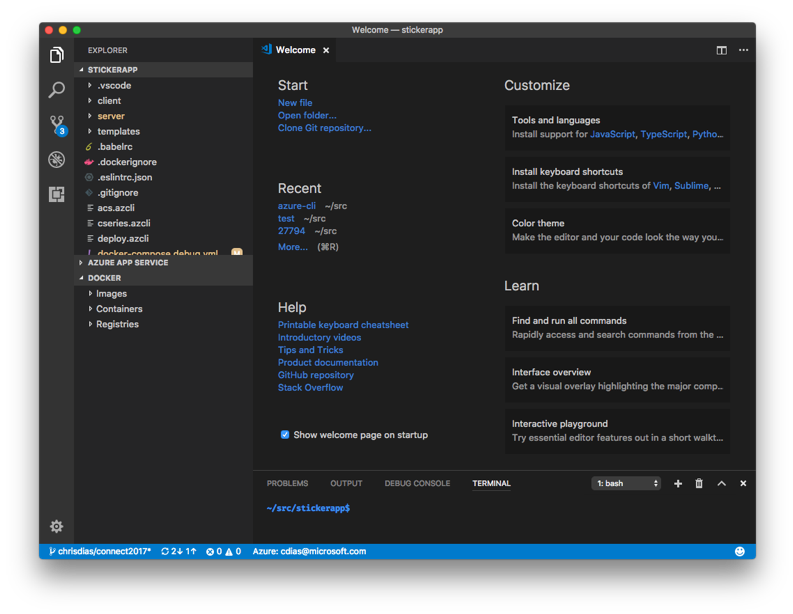Open the Extensions view icon
793x614 pixels.
57,195
